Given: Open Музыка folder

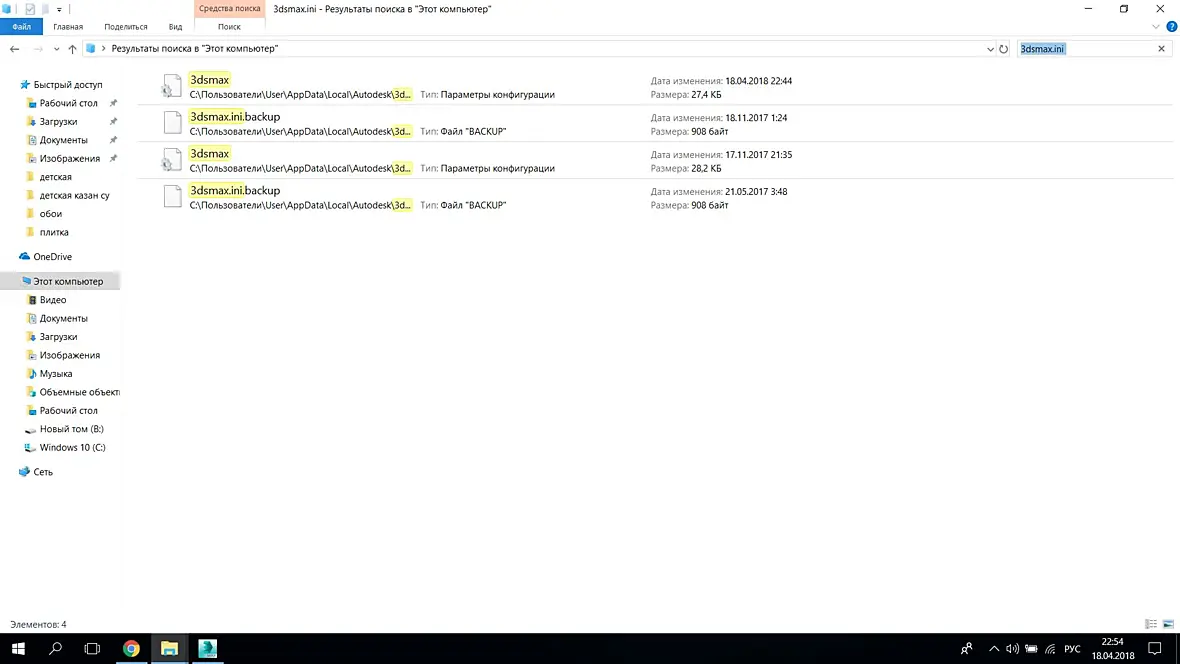Looking at the screenshot, I should [56, 373].
